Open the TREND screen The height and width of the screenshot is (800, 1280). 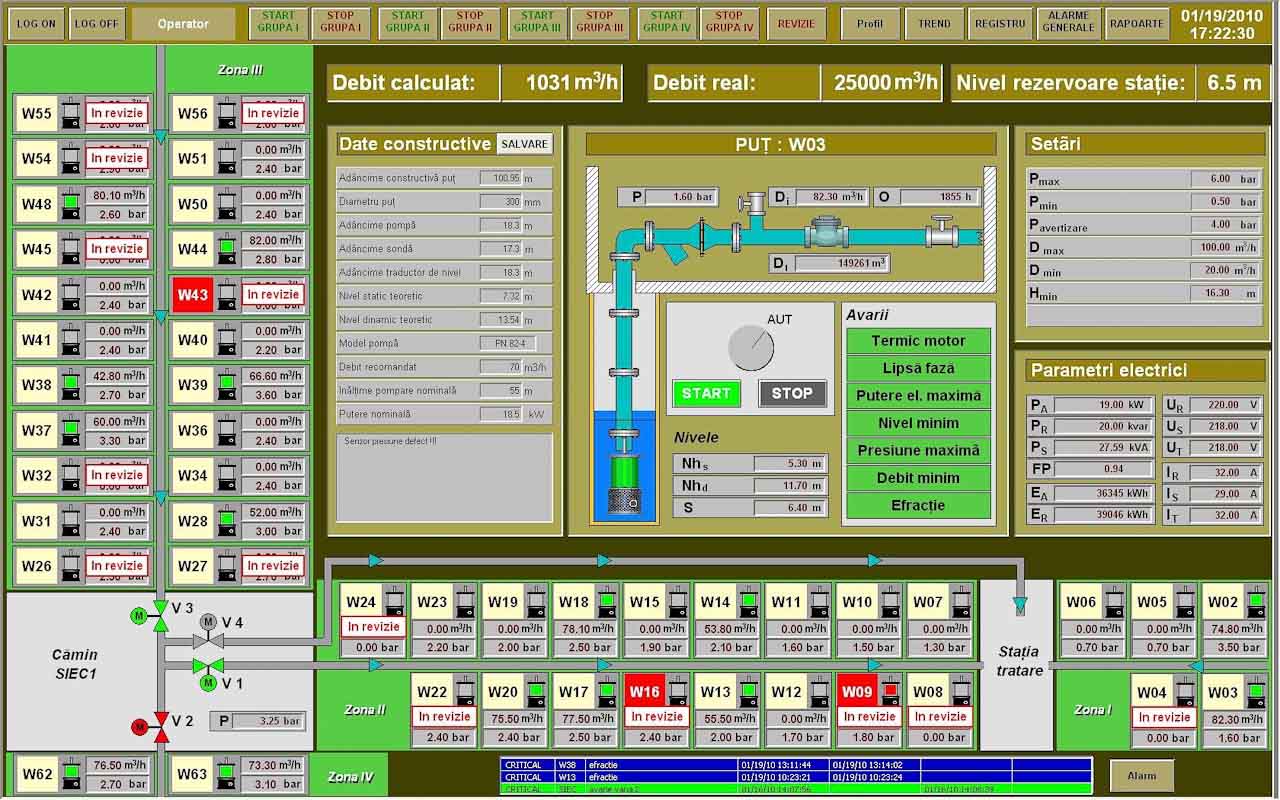coord(934,24)
